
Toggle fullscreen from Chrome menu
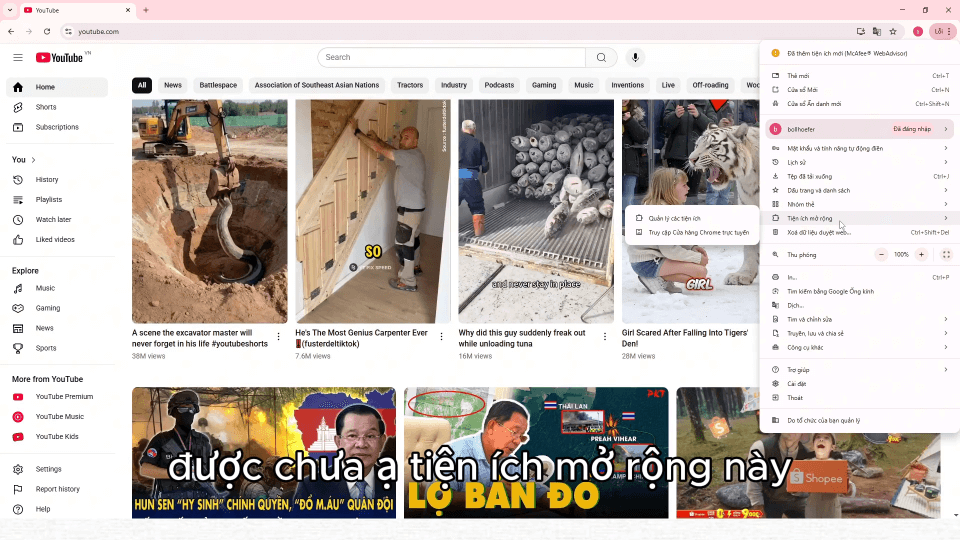coord(946,255)
